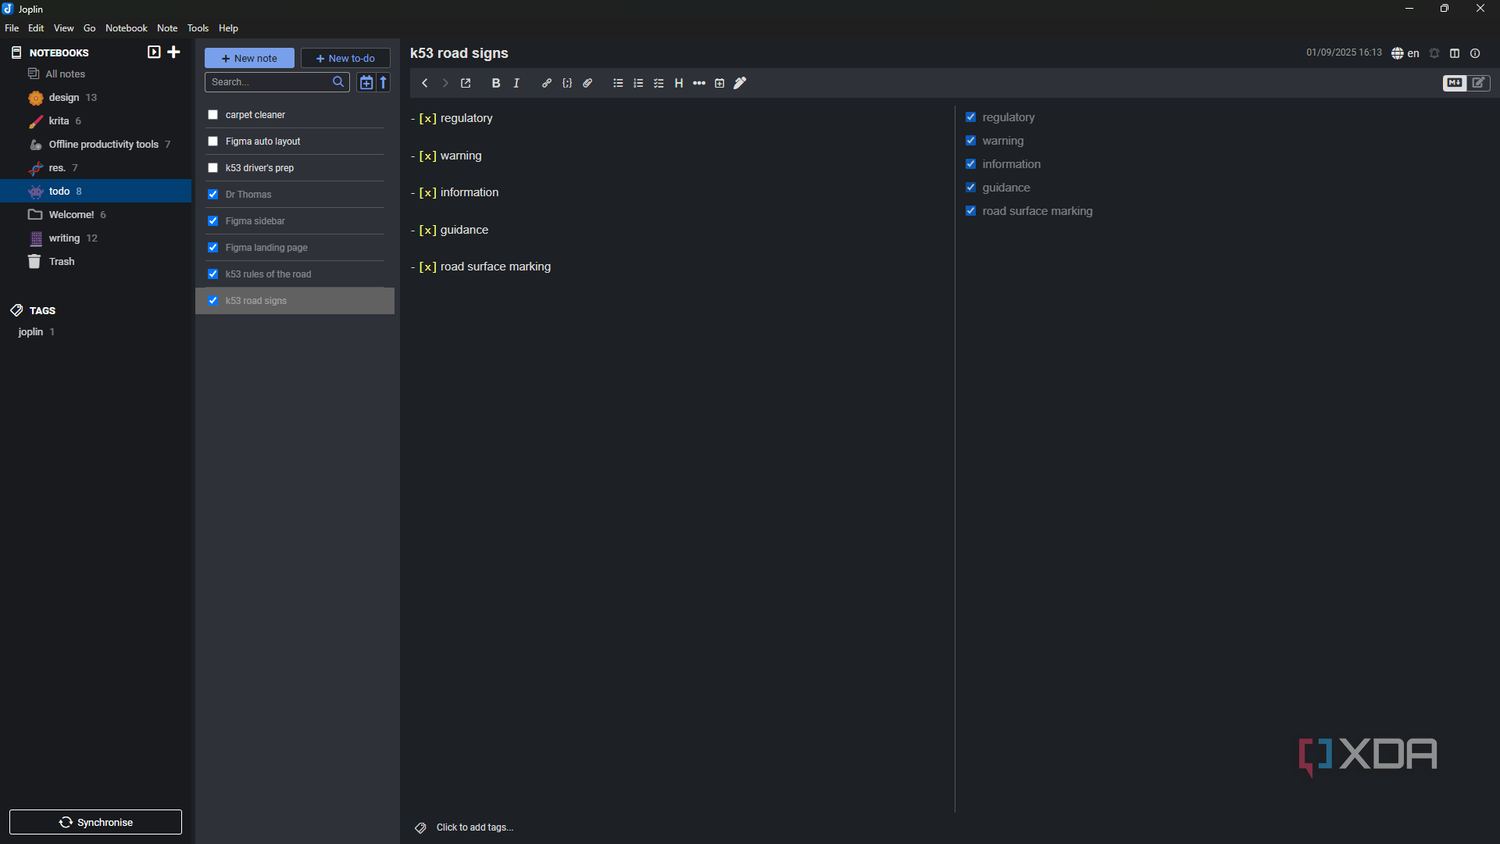This screenshot has width=1500, height=844.
Task: Reverse the note list sort direction
Action: pos(383,82)
